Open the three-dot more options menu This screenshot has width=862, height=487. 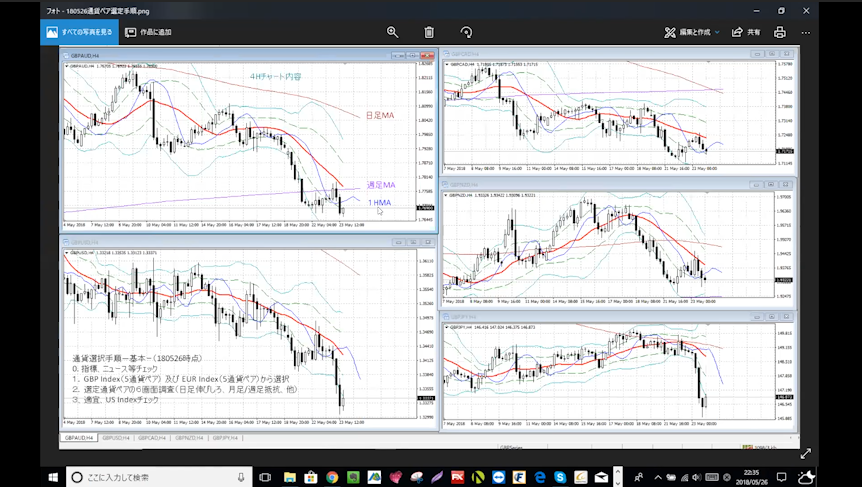(805, 32)
